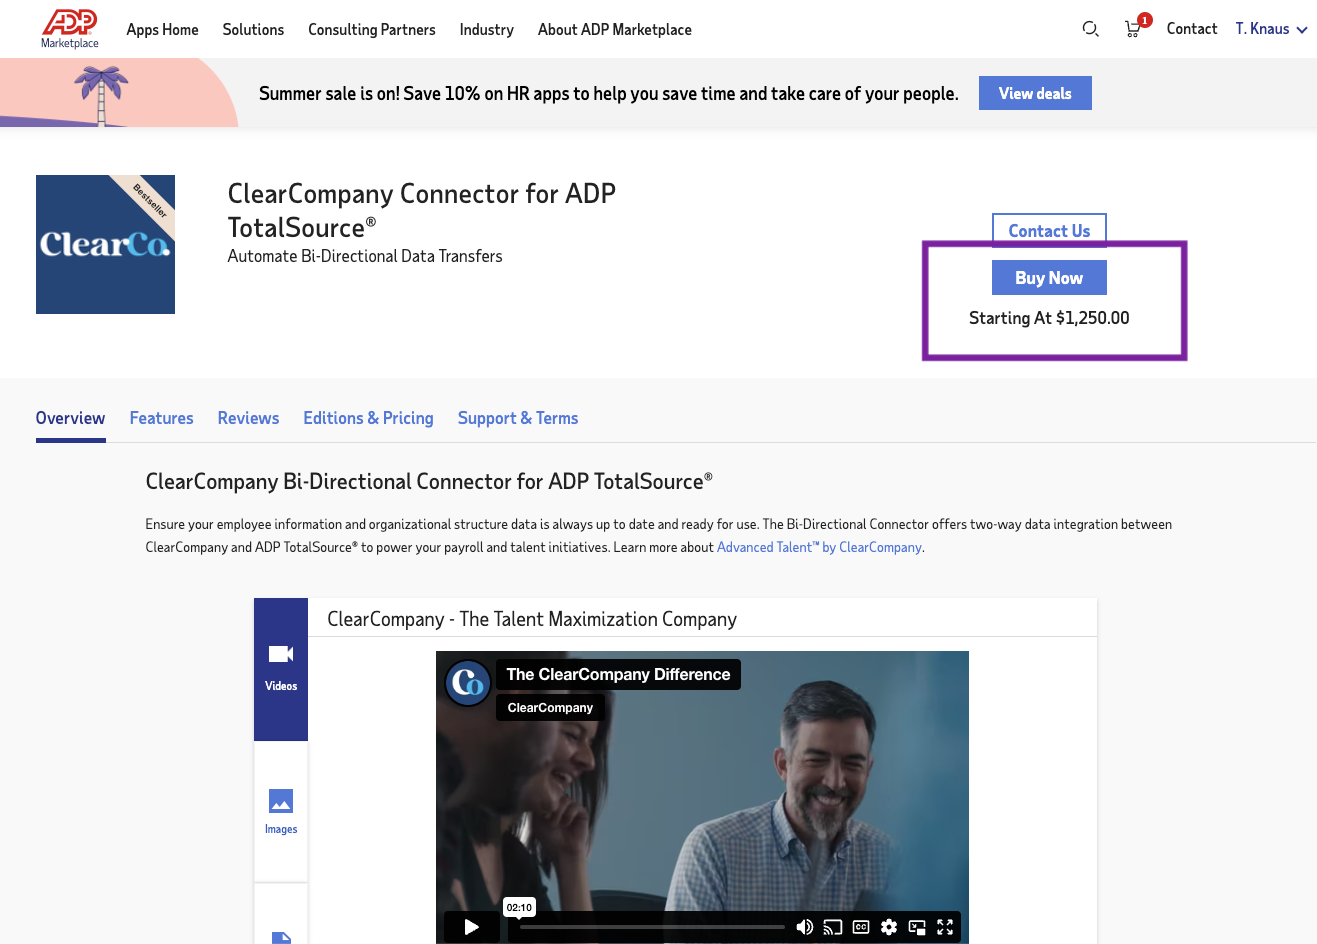Viewport: 1317px width, 944px height.
Task: Open About ADP Marketplace menu
Action: pyautogui.click(x=615, y=30)
